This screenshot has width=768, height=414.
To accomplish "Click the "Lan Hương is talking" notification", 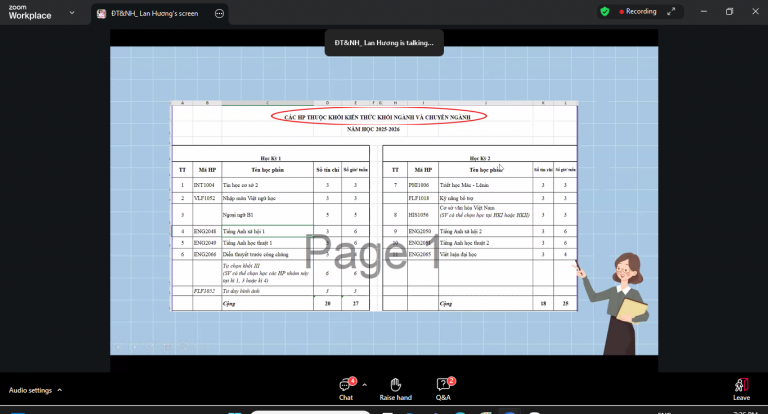I will [384, 43].
